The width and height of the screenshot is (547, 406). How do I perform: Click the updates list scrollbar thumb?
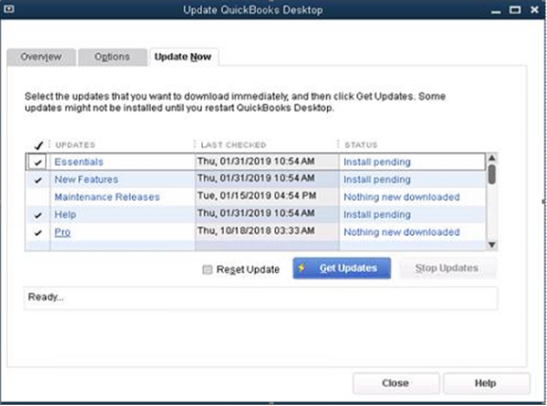point(492,174)
